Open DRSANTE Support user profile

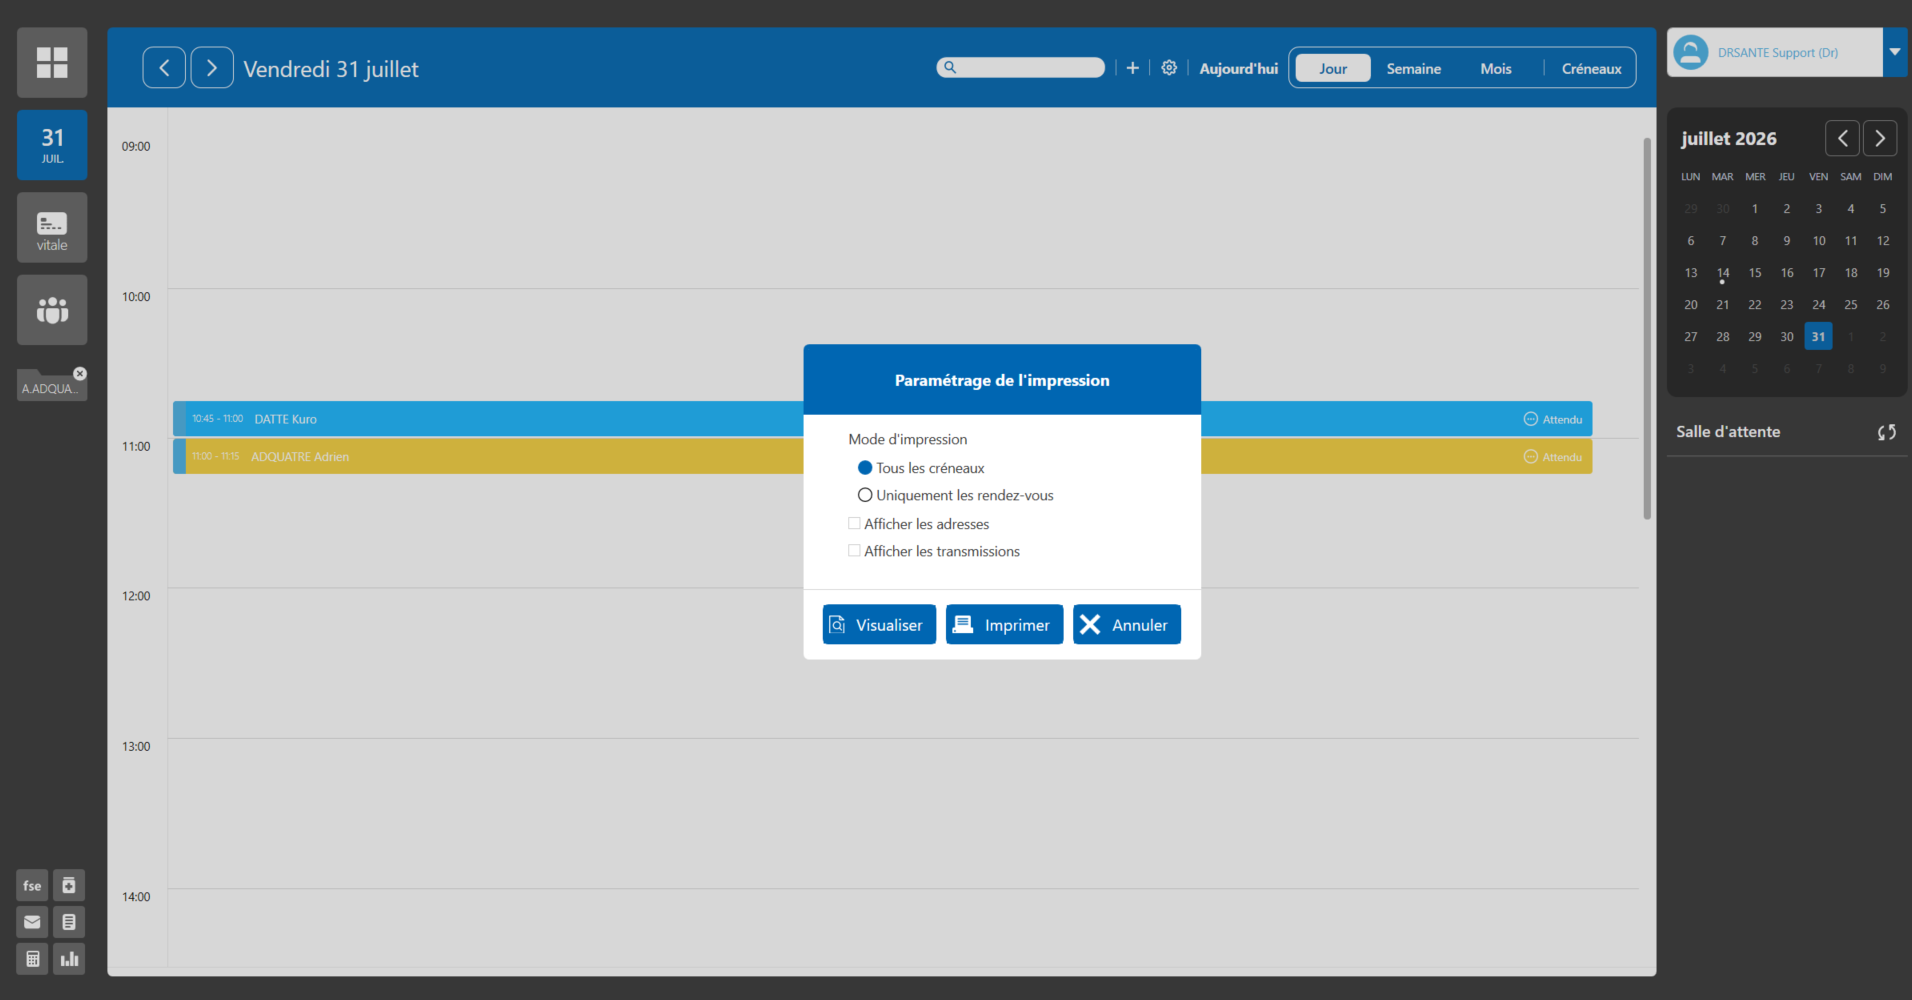[1775, 52]
